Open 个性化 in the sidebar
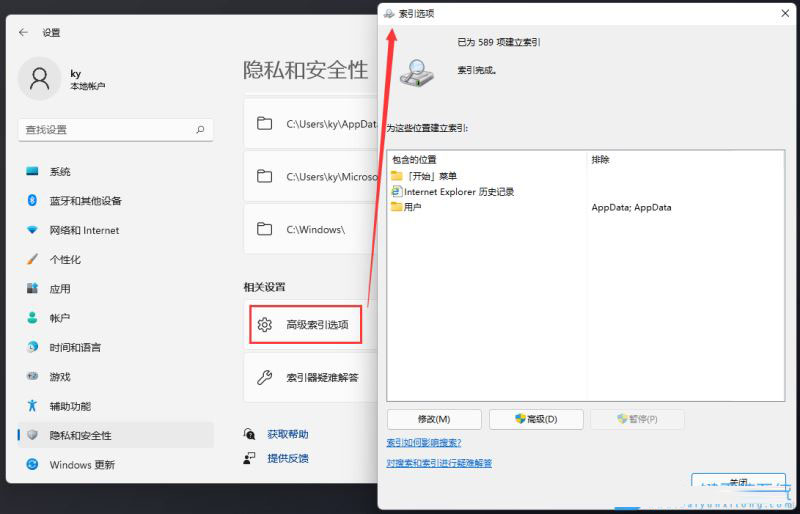This screenshot has width=800, height=514. click(x=115, y=259)
